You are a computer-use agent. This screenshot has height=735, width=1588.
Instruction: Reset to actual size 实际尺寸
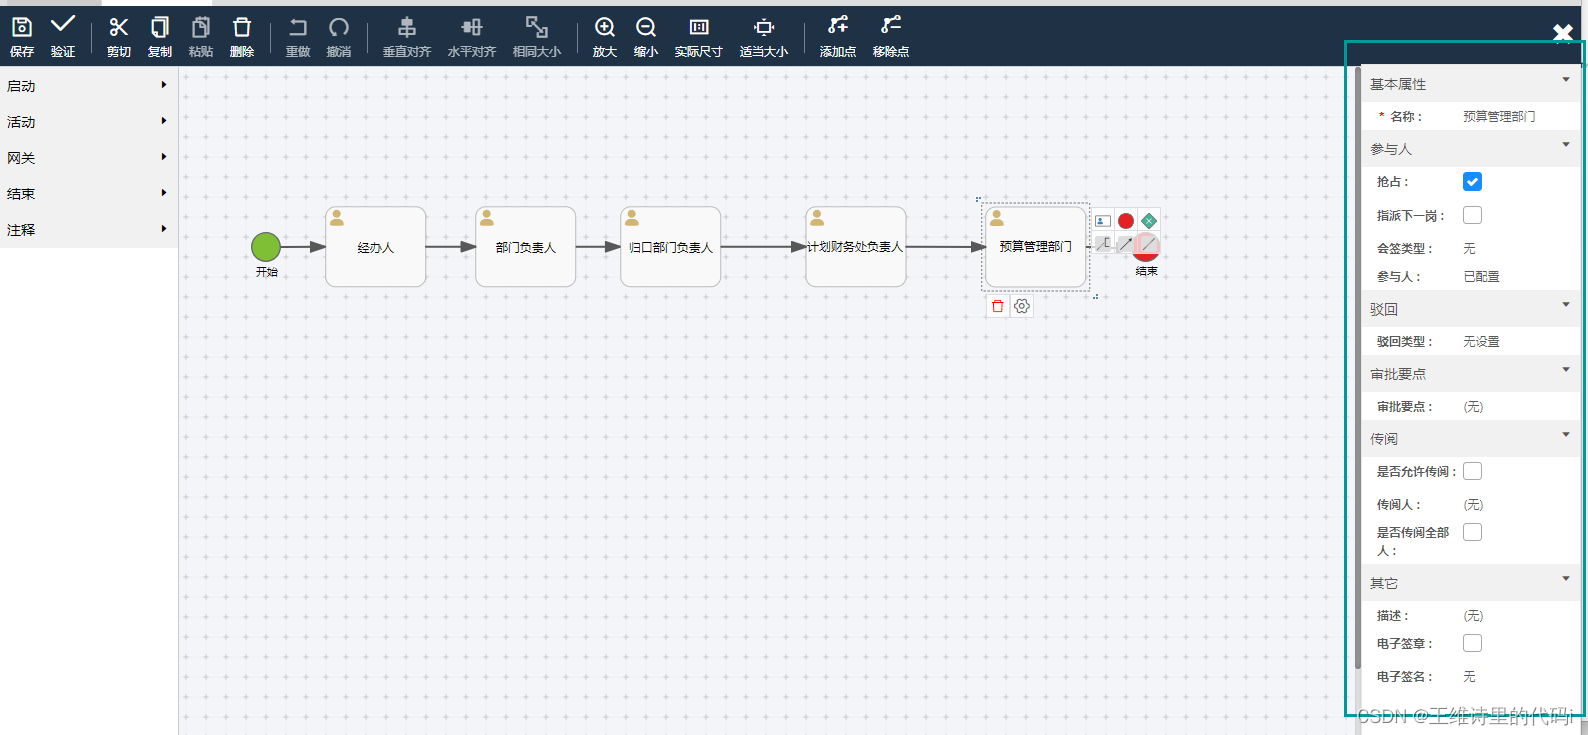699,36
